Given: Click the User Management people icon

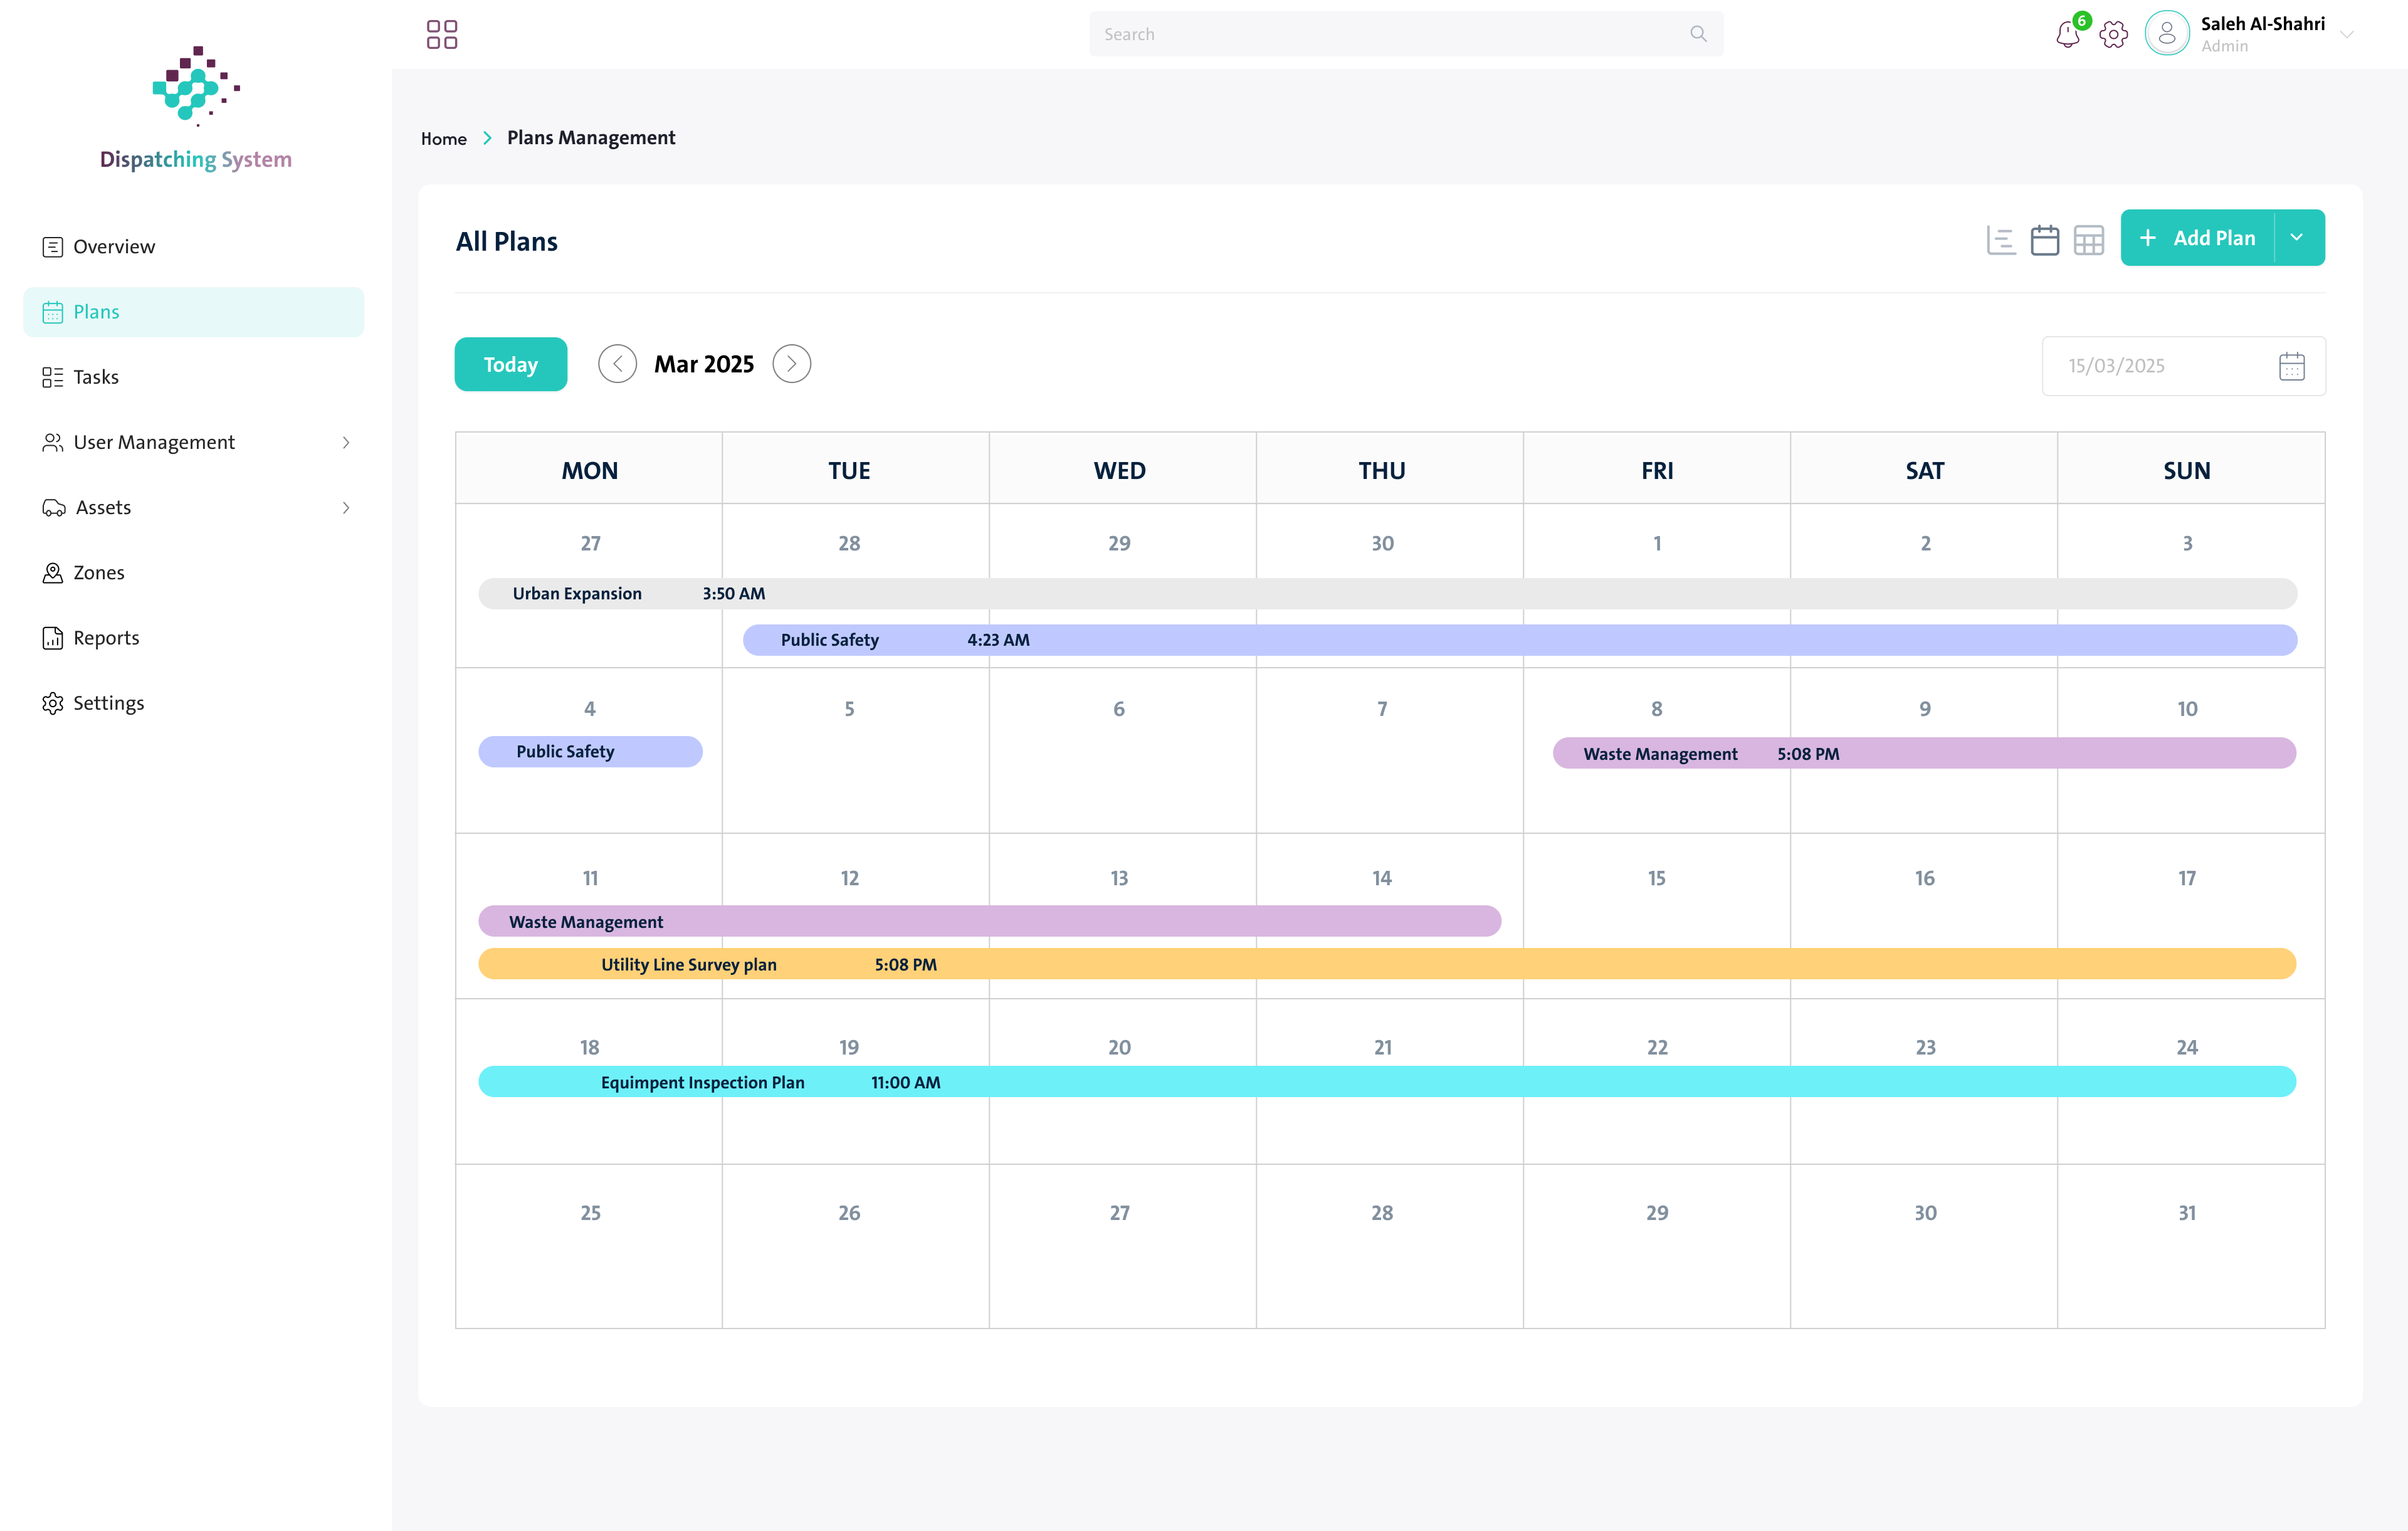Looking at the screenshot, I should point(53,442).
